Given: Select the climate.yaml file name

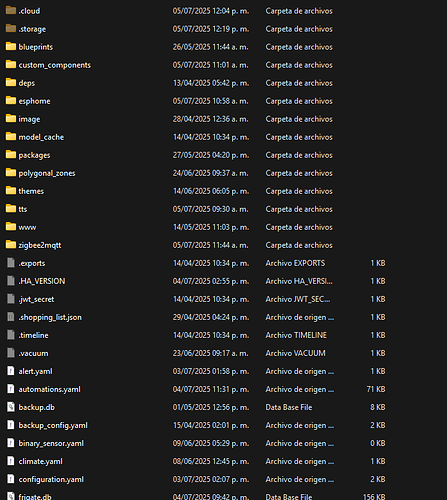Looking at the screenshot, I should (x=41, y=461).
